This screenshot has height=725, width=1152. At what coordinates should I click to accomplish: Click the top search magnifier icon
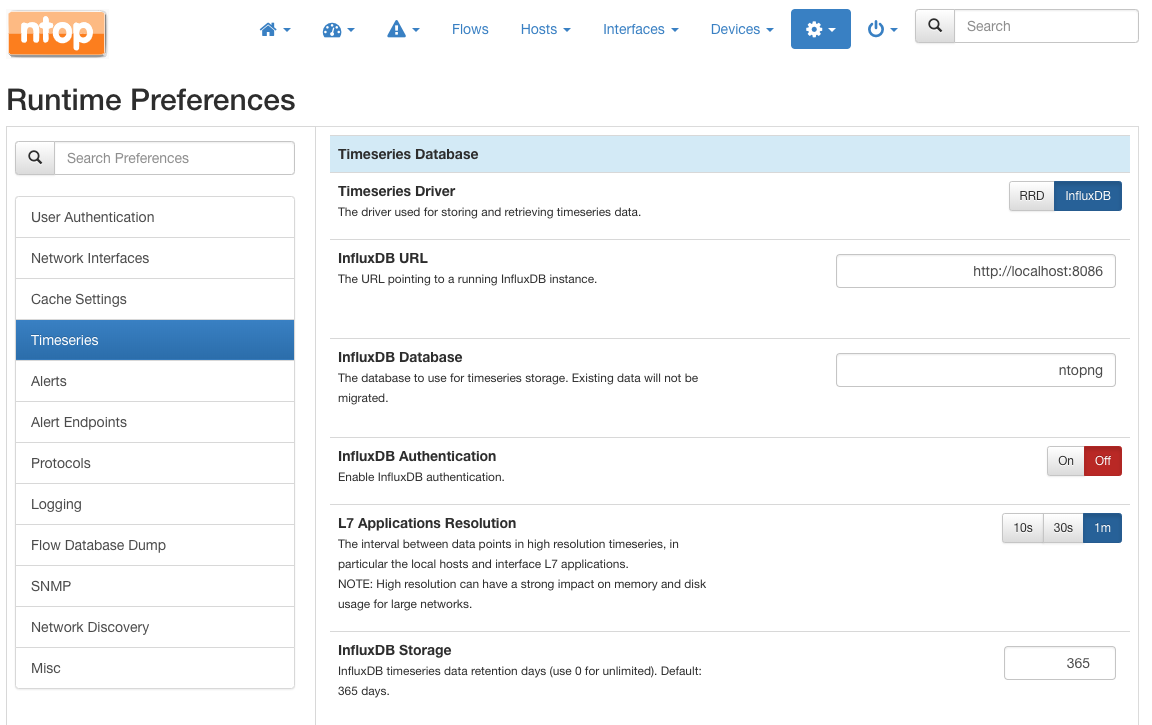935,26
